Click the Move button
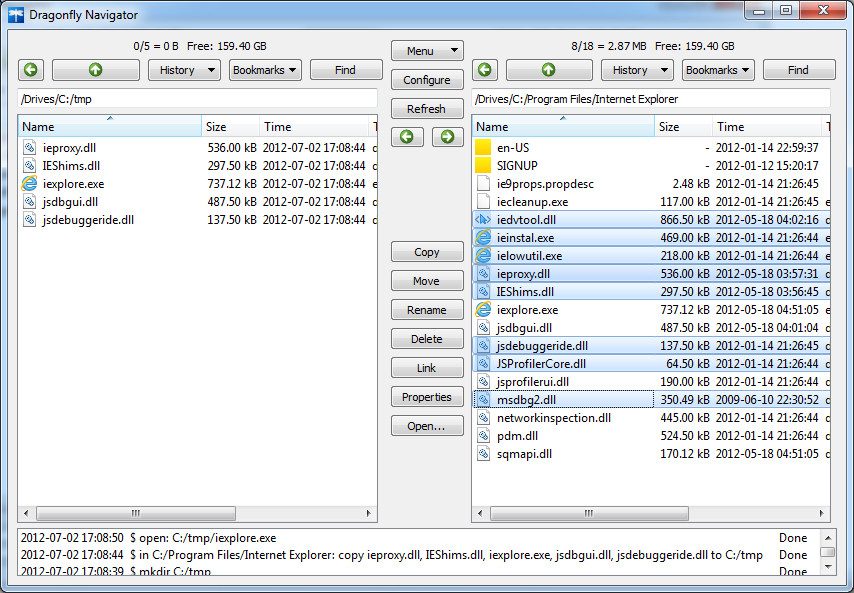854x593 pixels. pyautogui.click(x=427, y=281)
